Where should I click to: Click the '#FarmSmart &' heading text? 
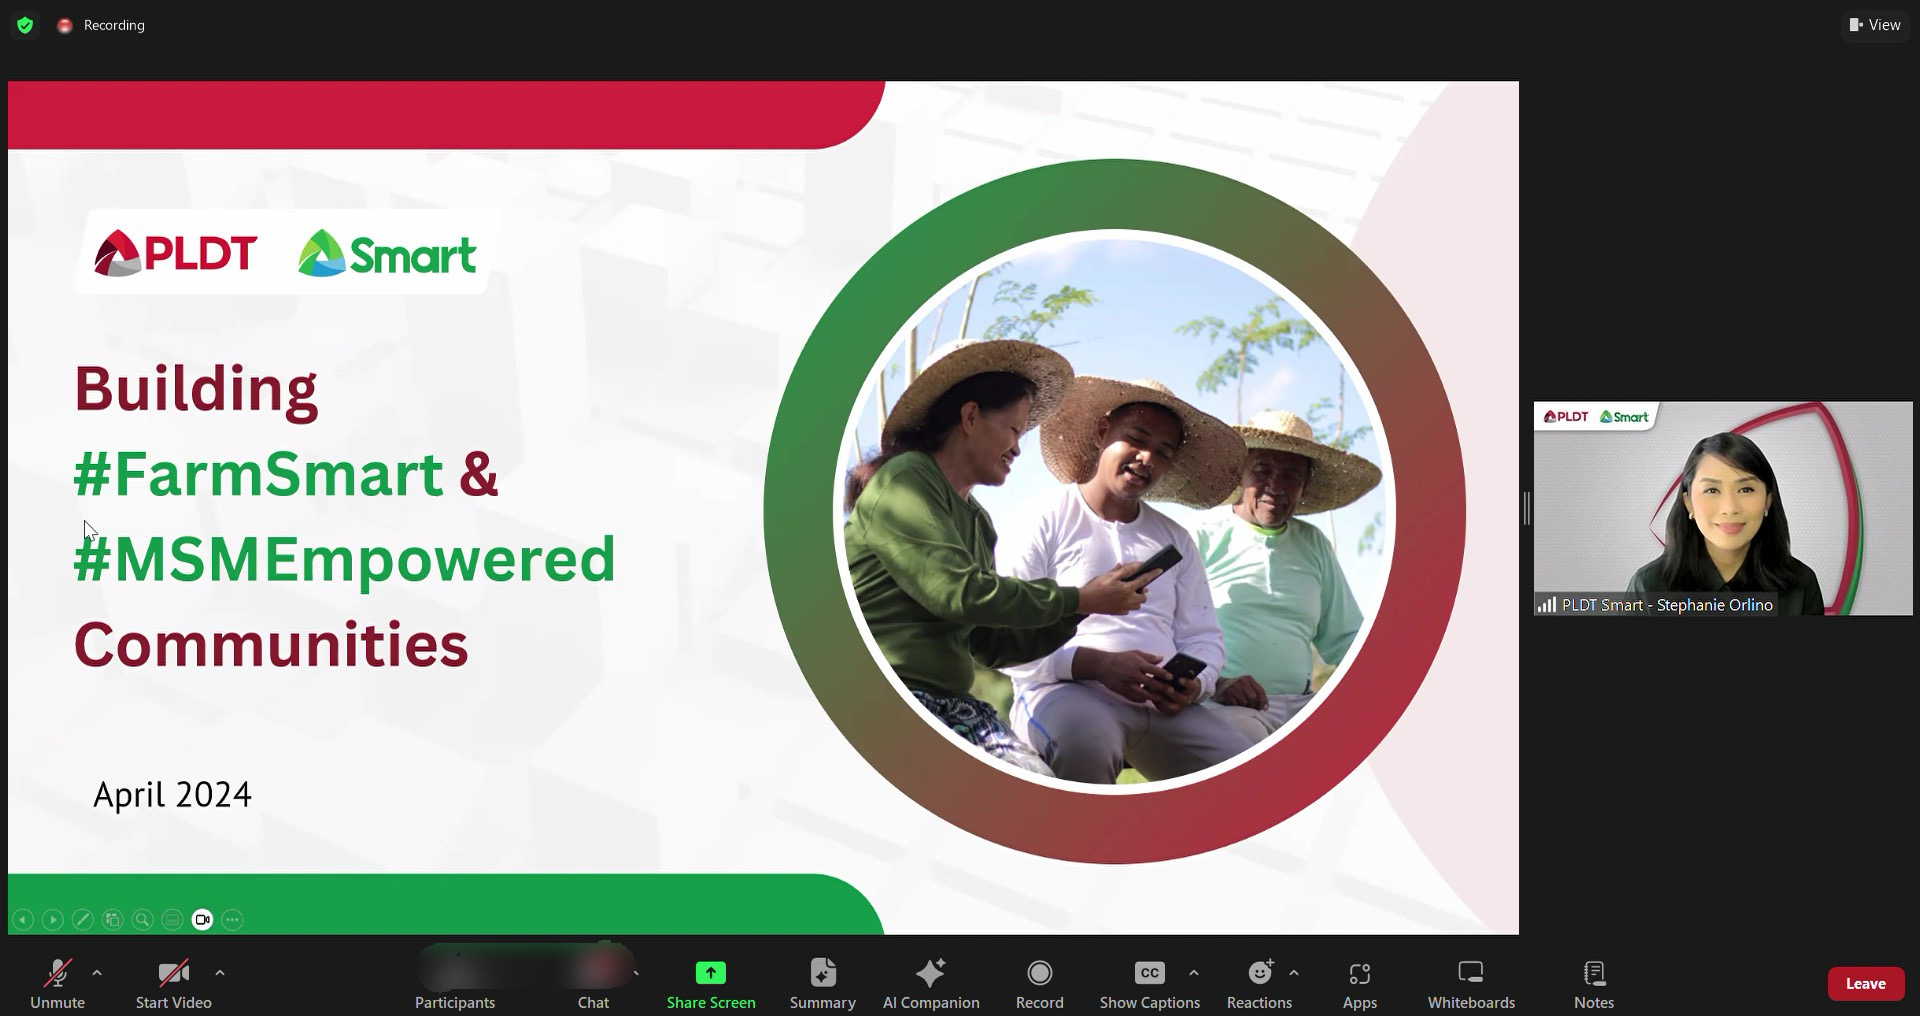pyautogui.click(x=286, y=474)
